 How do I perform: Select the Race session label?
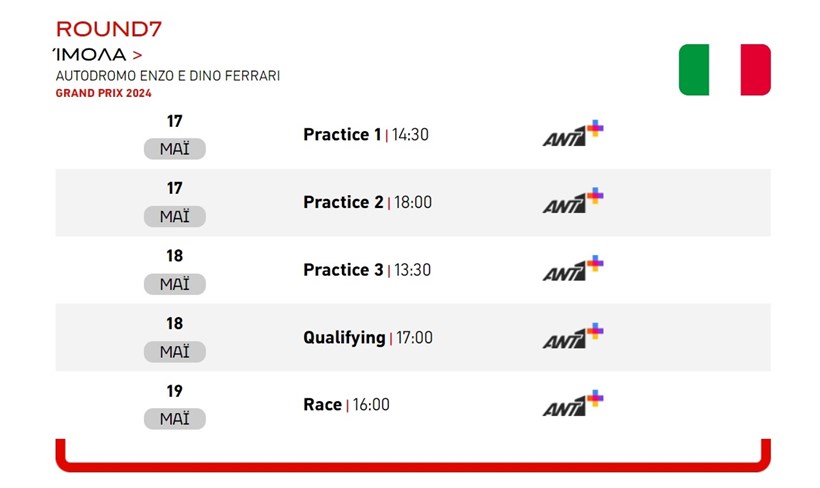point(322,405)
